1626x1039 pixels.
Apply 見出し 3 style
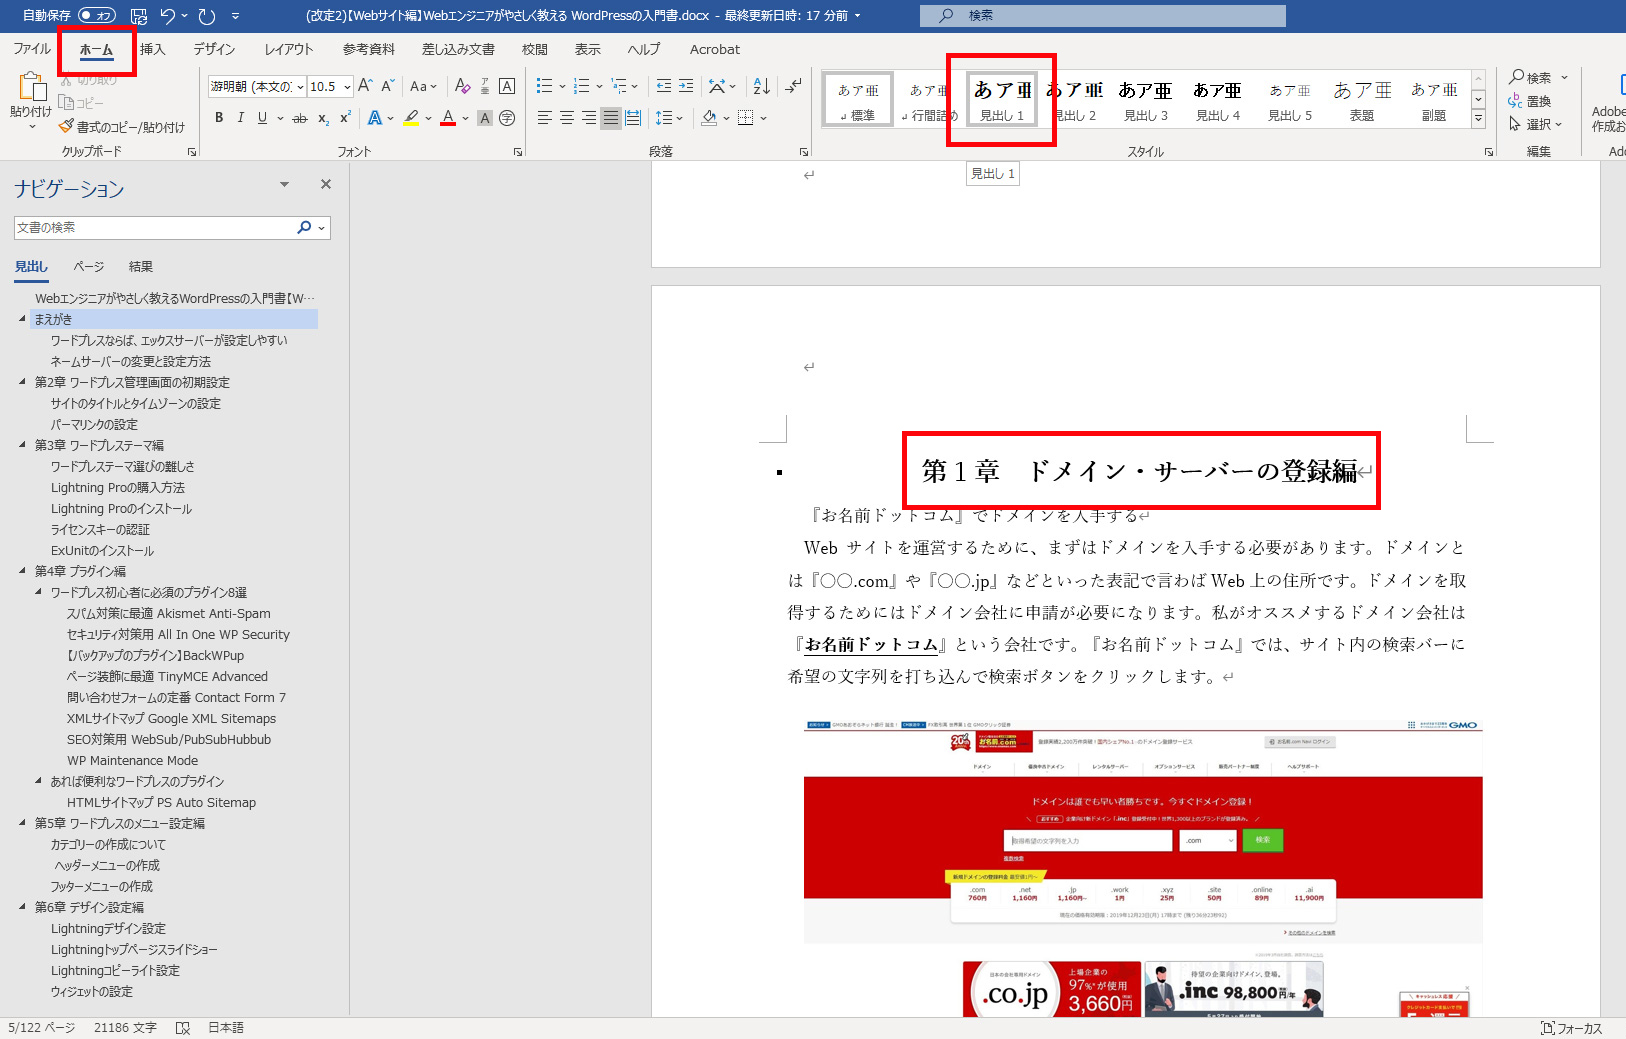click(1146, 99)
